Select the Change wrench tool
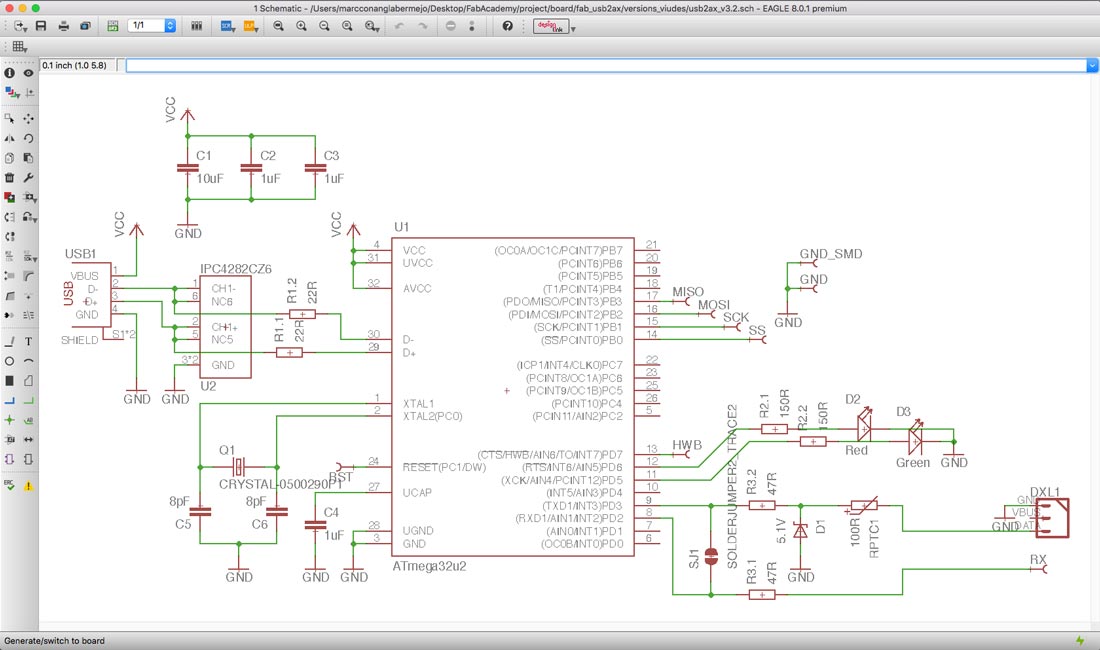The image size is (1100, 650). pyautogui.click(x=29, y=177)
